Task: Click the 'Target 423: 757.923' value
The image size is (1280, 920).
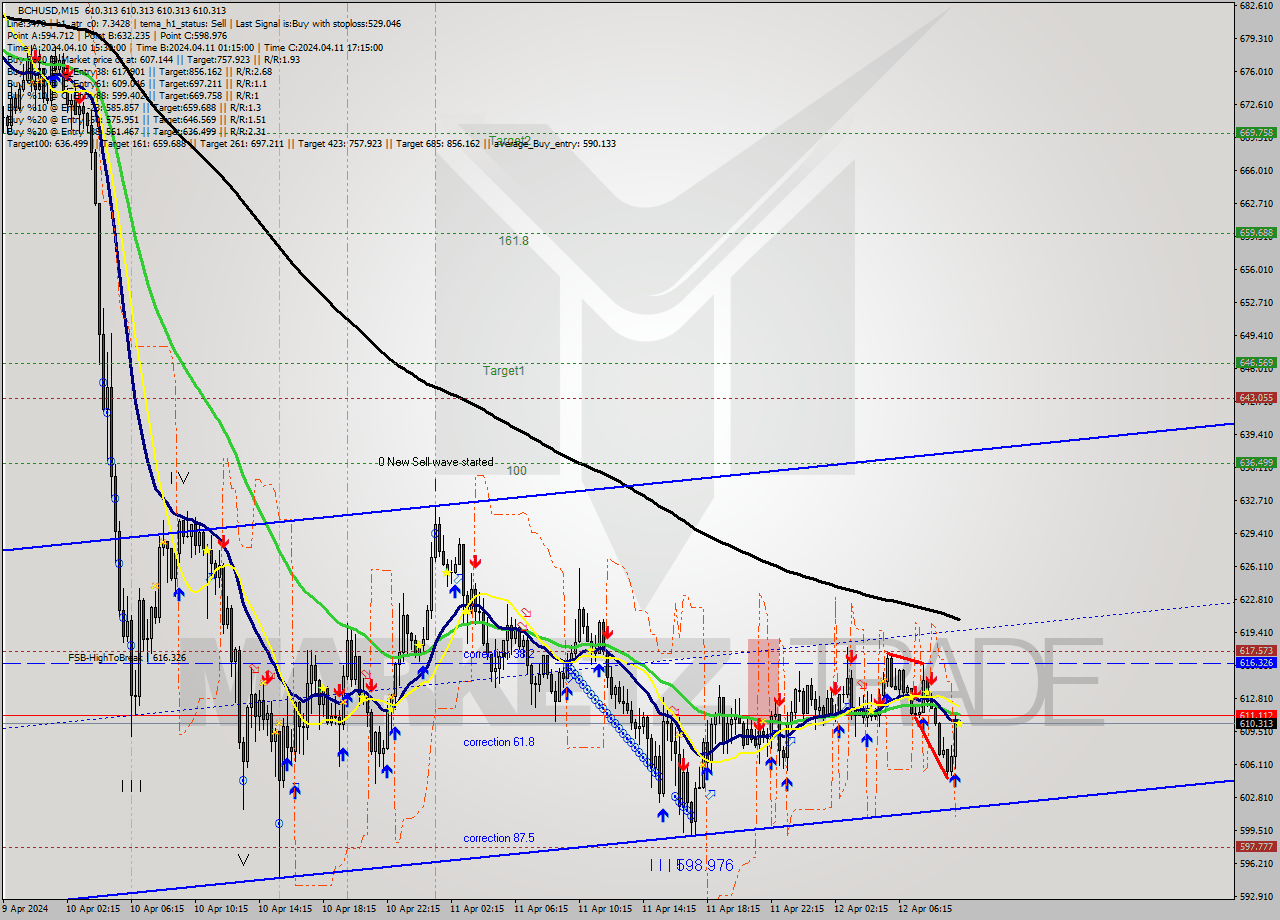Action: click(340, 143)
